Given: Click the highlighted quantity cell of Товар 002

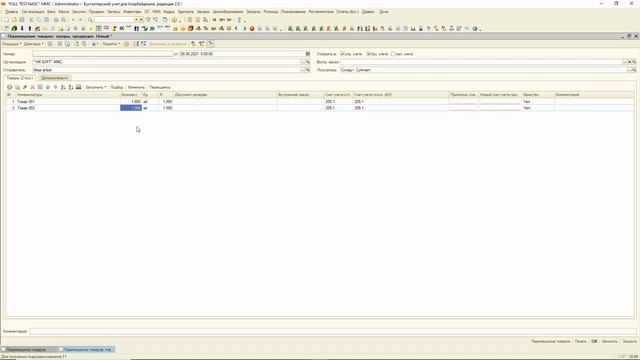Looking at the screenshot, I should (x=131, y=108).
